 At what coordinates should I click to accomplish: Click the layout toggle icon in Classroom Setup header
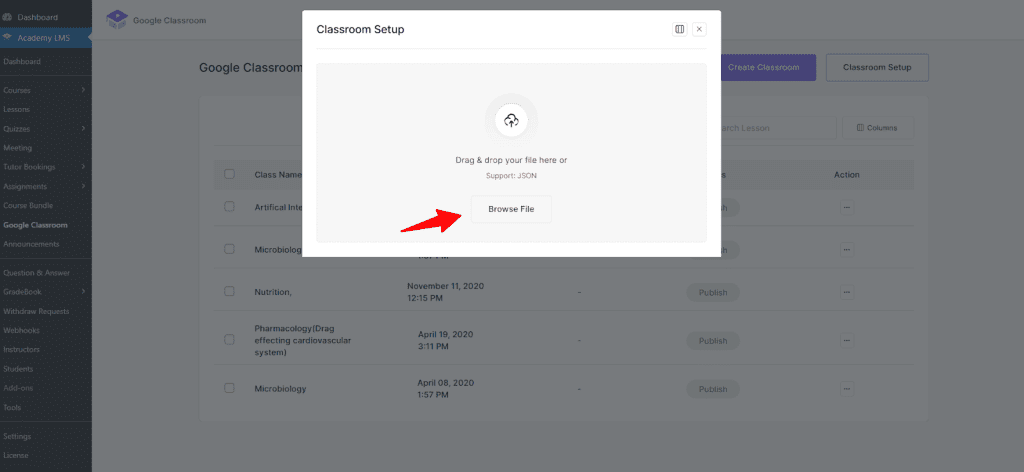680,29
